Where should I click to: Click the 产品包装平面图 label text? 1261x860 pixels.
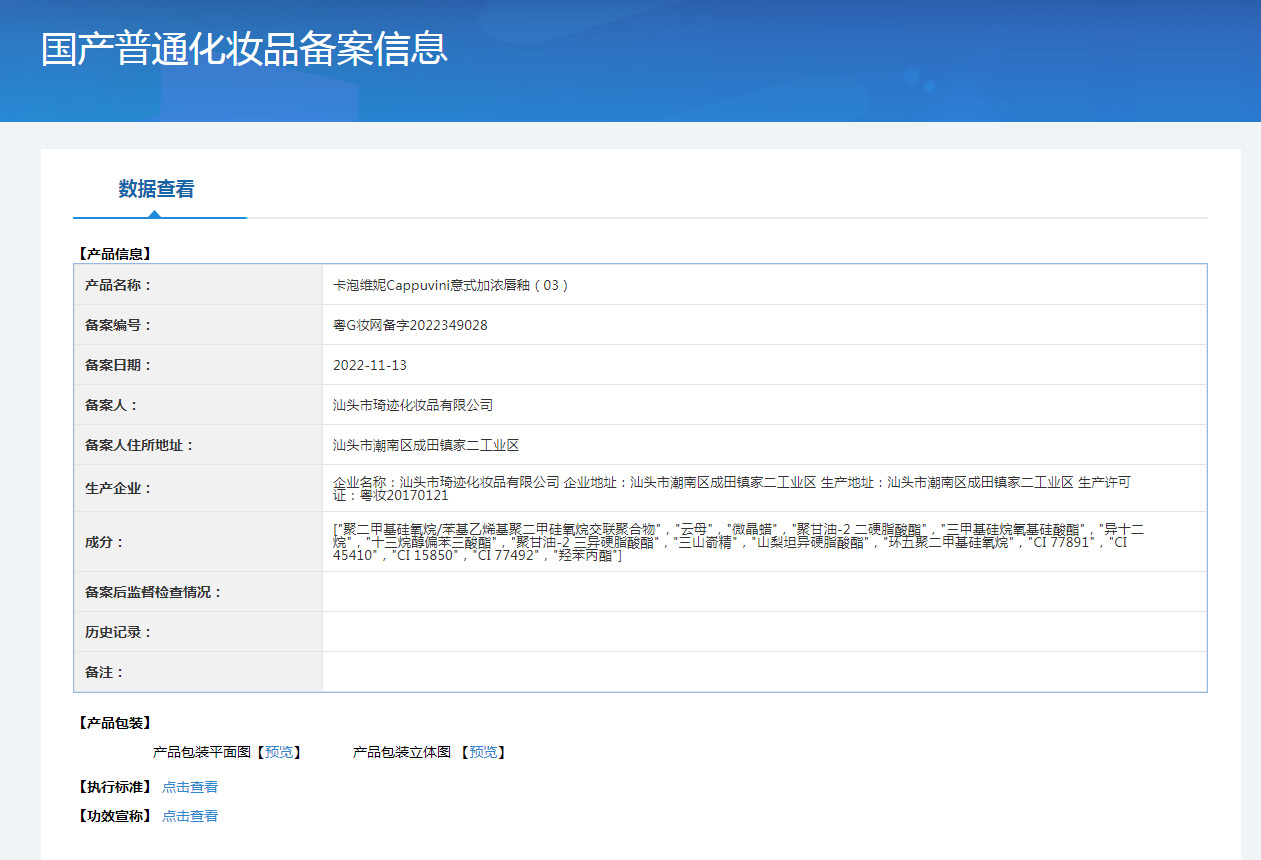(x=202, y=752)
